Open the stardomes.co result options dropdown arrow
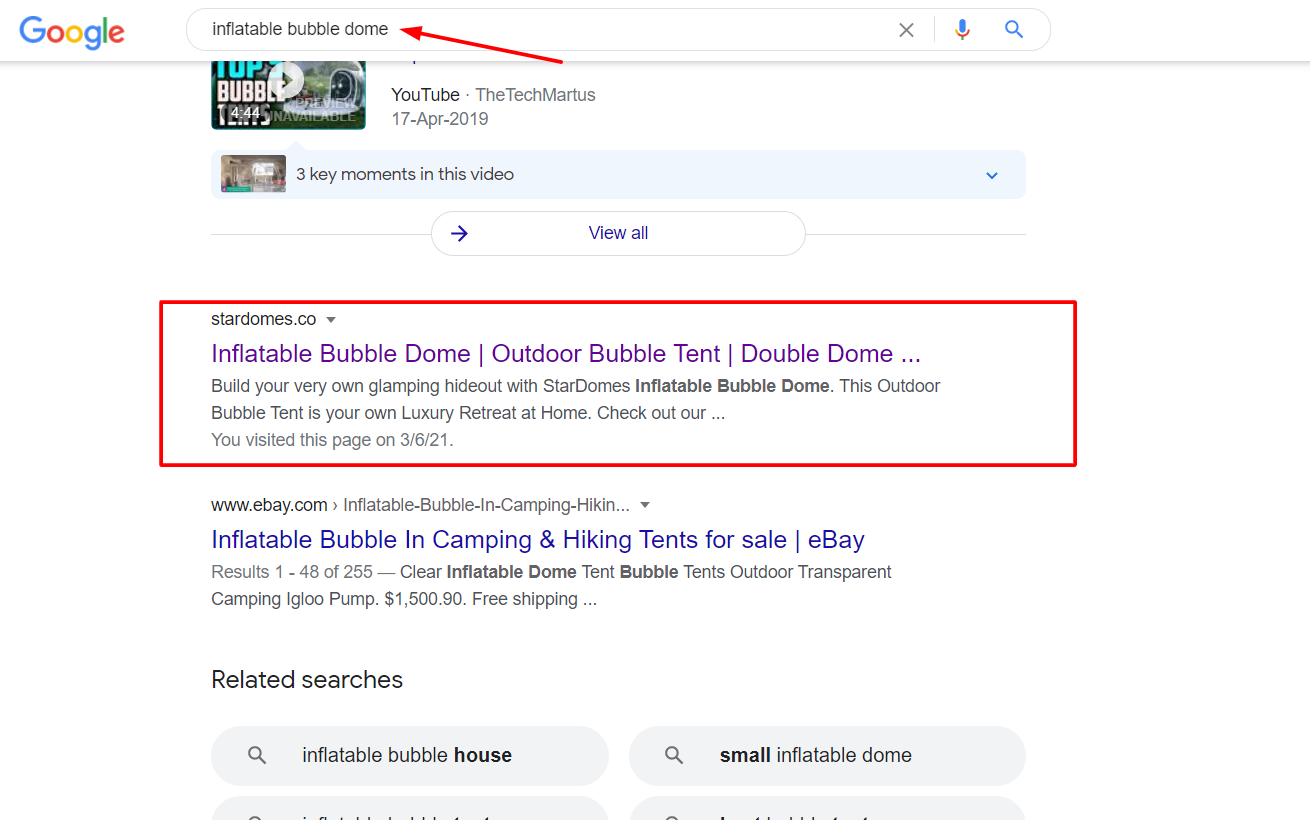This screenshot has width=1310, height=820. (x=331, y=320)
